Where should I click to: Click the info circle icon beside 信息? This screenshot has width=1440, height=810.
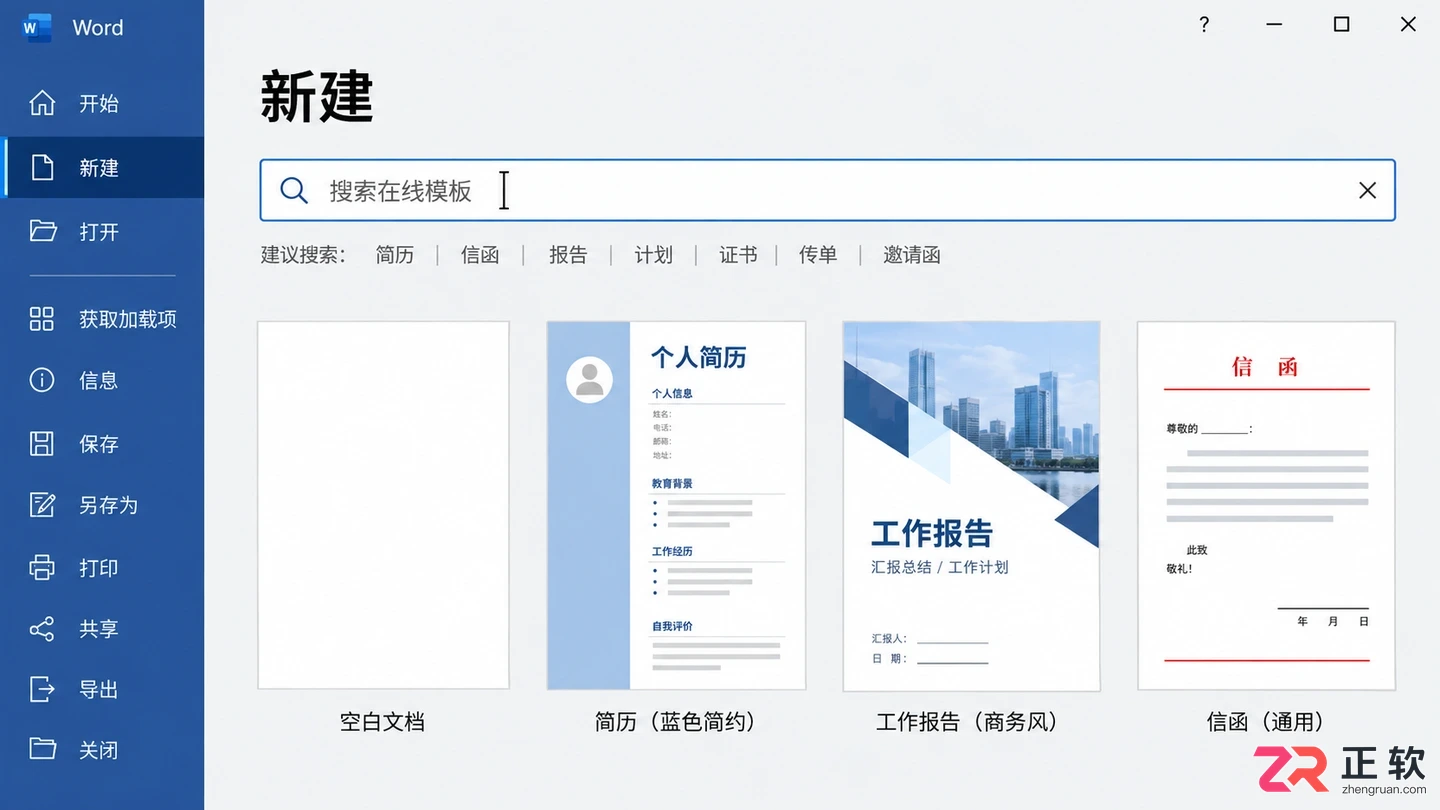42,380
